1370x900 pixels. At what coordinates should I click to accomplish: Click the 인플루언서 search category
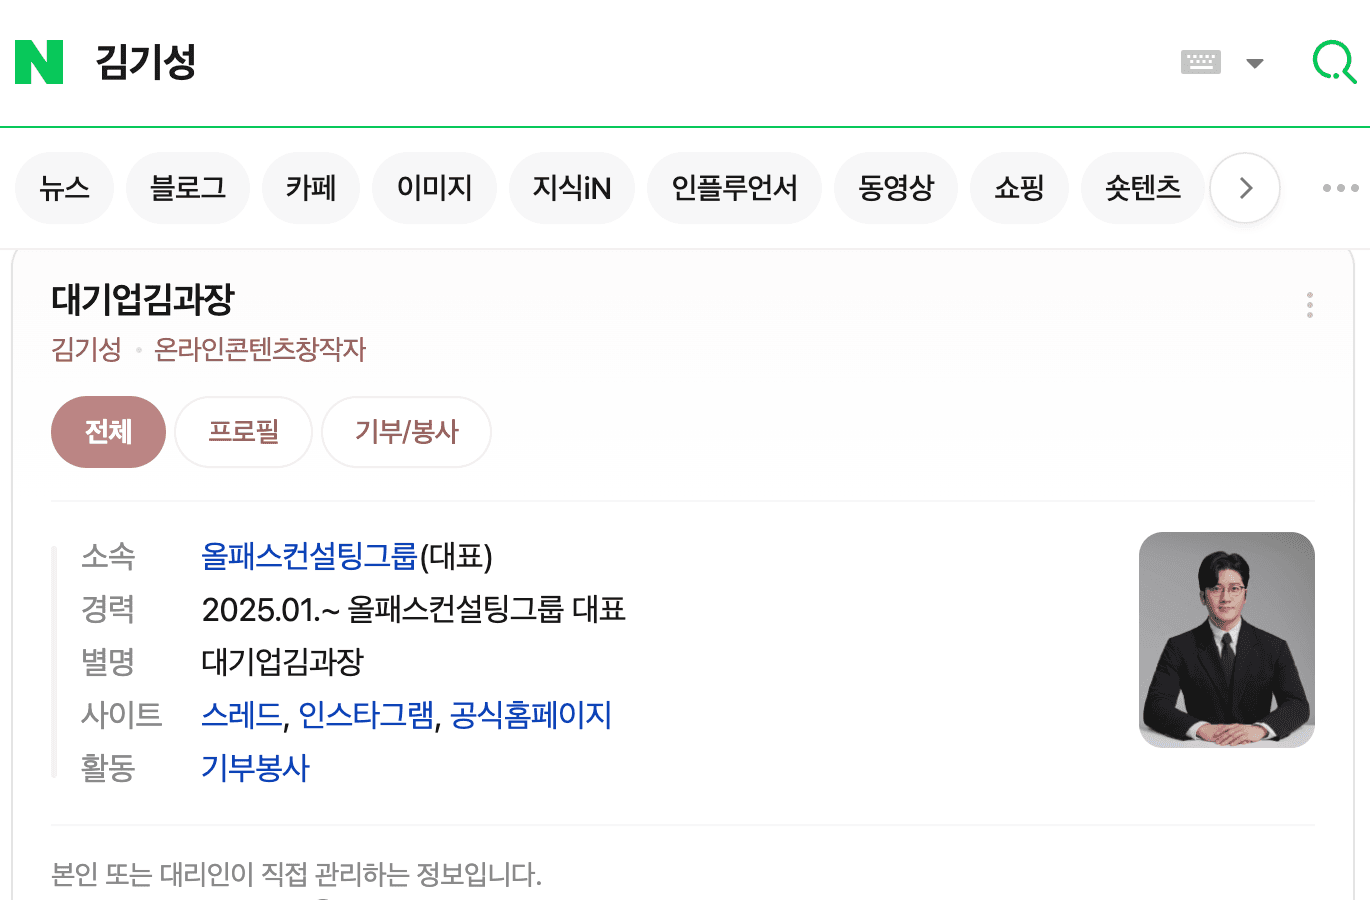[734, 187]
